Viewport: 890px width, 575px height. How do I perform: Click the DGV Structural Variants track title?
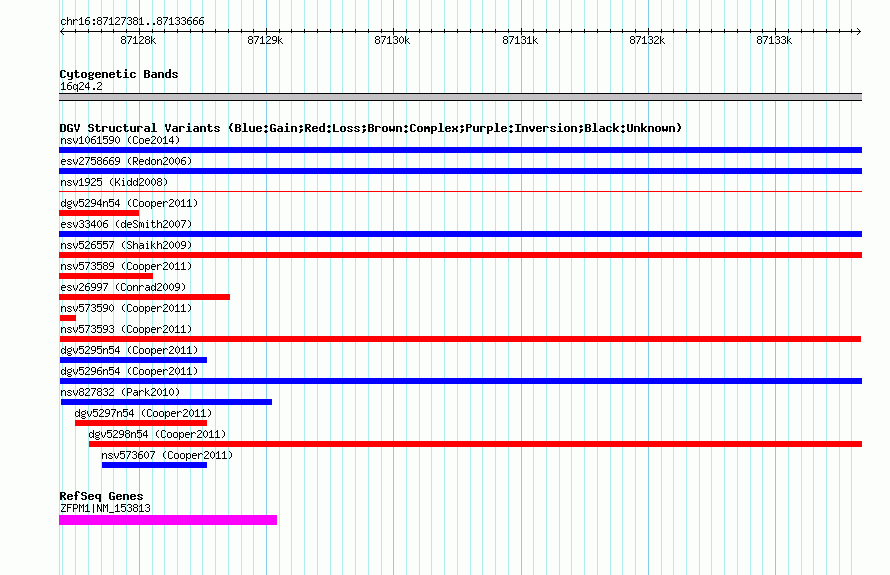(371, 128)
